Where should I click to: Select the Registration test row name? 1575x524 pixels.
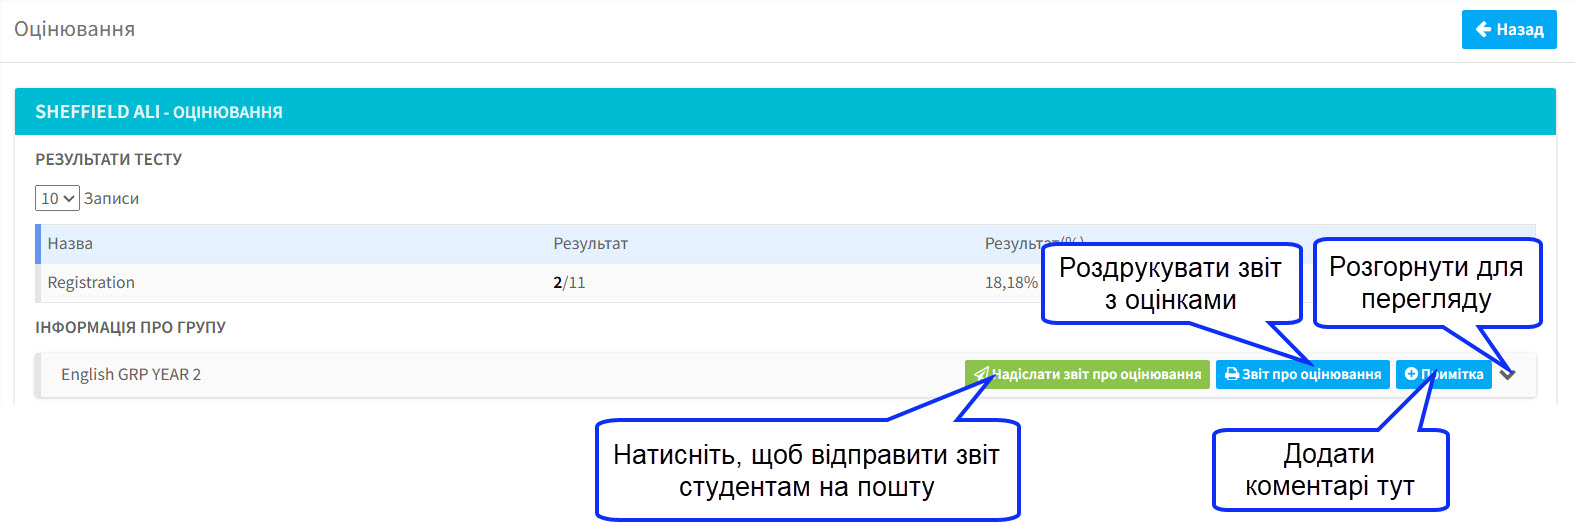pyautogui.click(x=91, y=283)
